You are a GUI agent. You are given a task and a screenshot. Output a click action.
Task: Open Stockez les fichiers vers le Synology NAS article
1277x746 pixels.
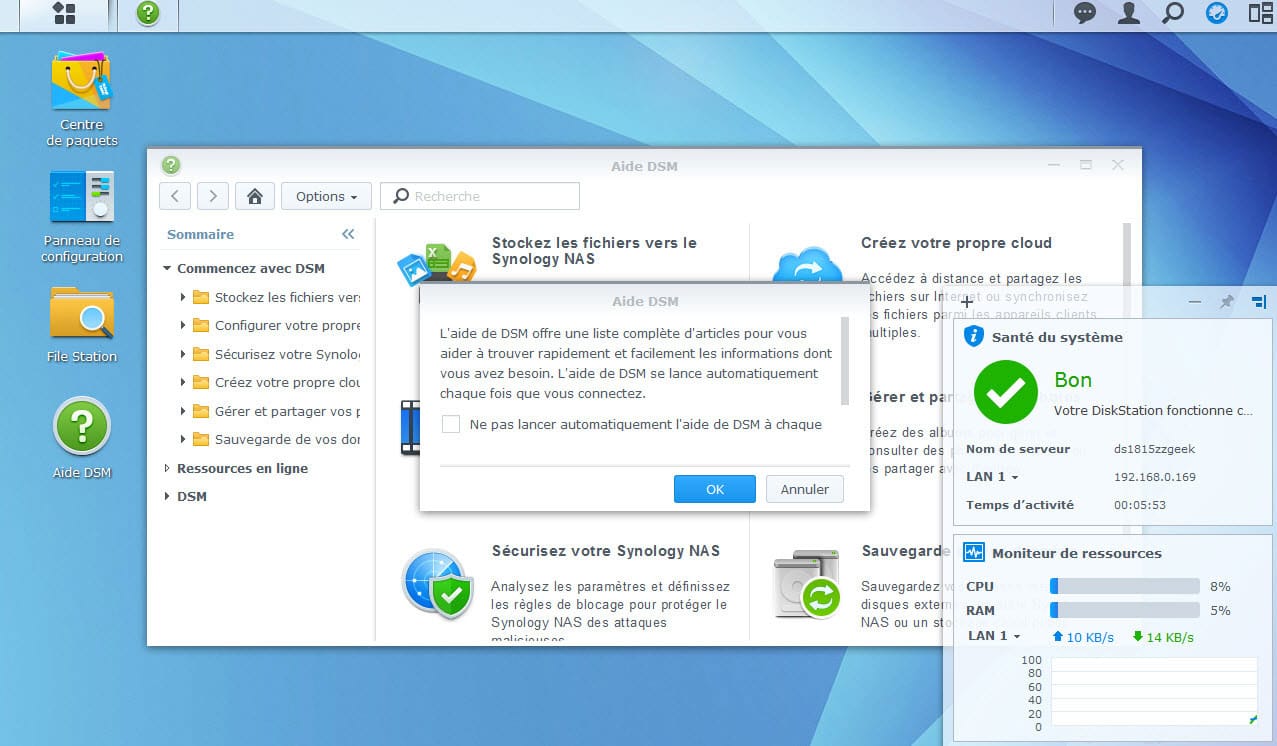coord(594,250)
